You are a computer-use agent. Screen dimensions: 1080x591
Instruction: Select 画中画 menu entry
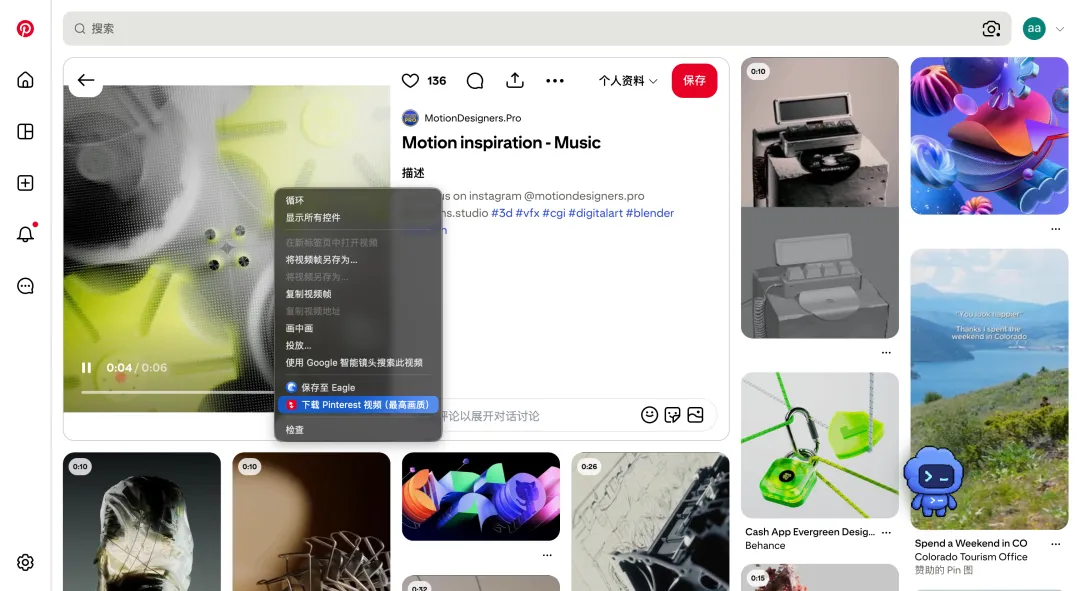pyautogui.click(x=358, y=329)
